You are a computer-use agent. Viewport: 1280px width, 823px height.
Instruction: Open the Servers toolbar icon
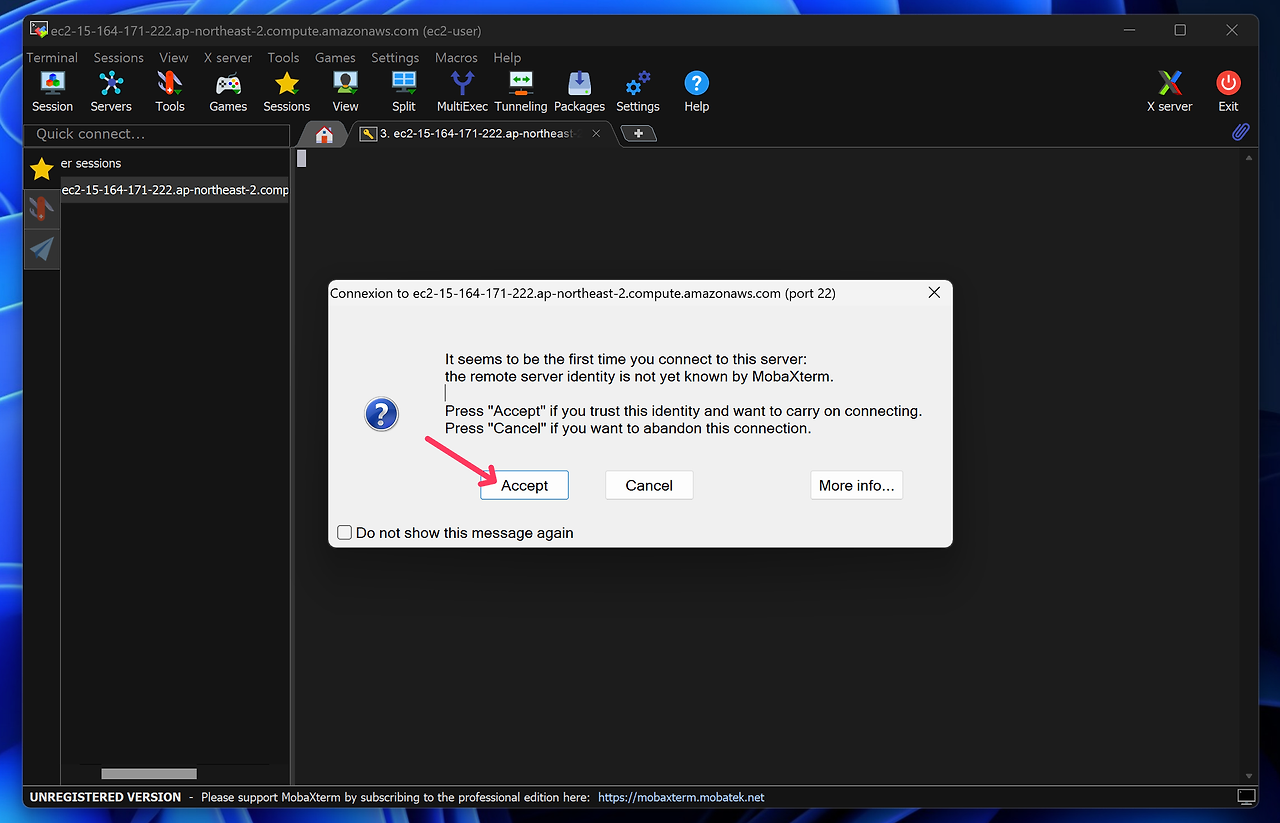coord(111,91)
